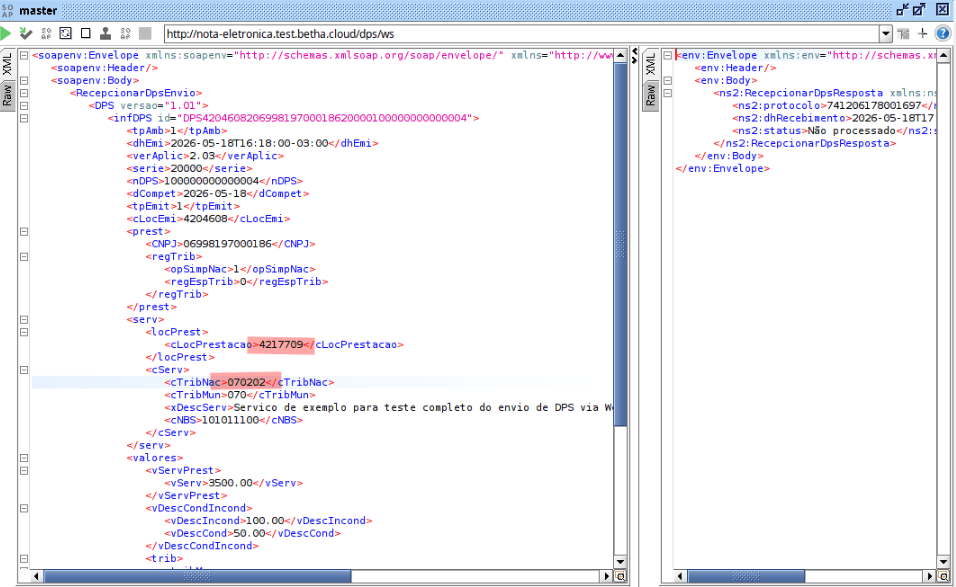Submit the request with the green play button
The image size is (956, 587).
(5, 34)
